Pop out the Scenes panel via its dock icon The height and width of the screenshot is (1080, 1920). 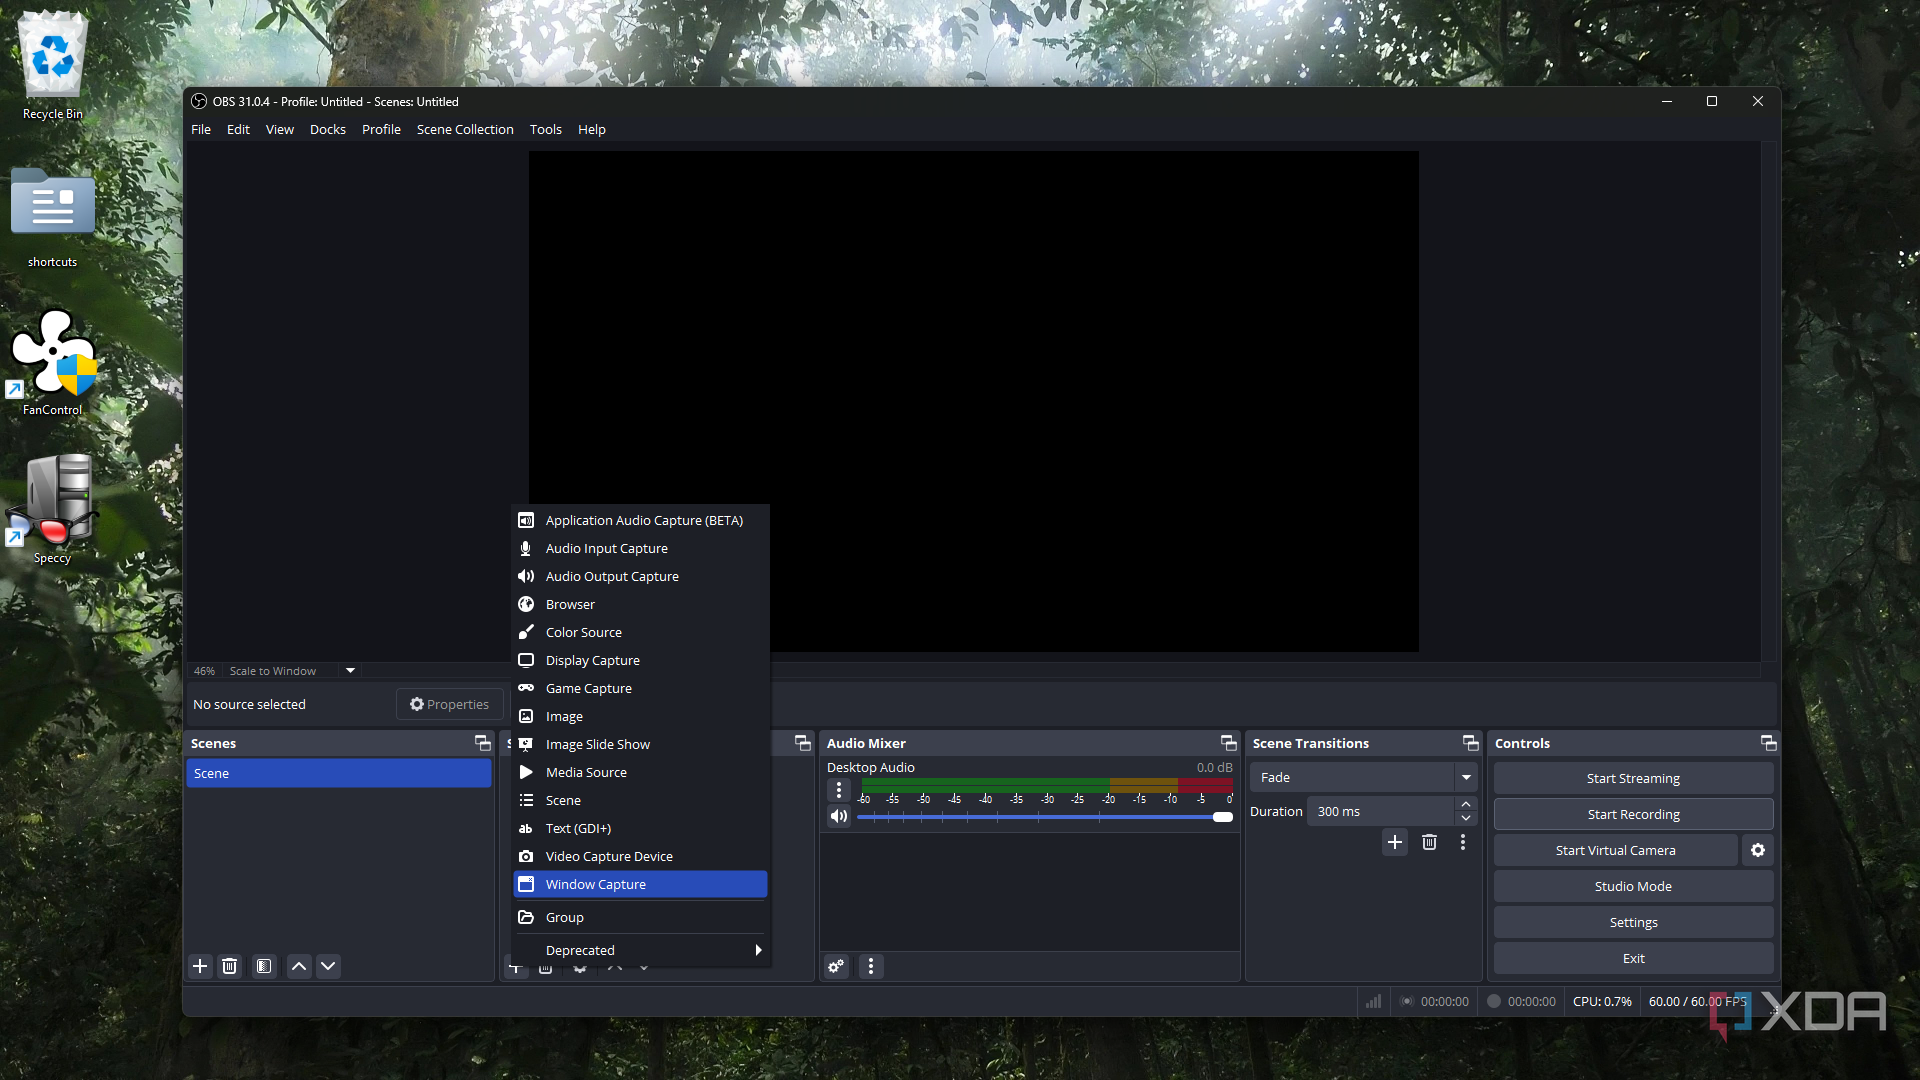click(x=482, y=742)
